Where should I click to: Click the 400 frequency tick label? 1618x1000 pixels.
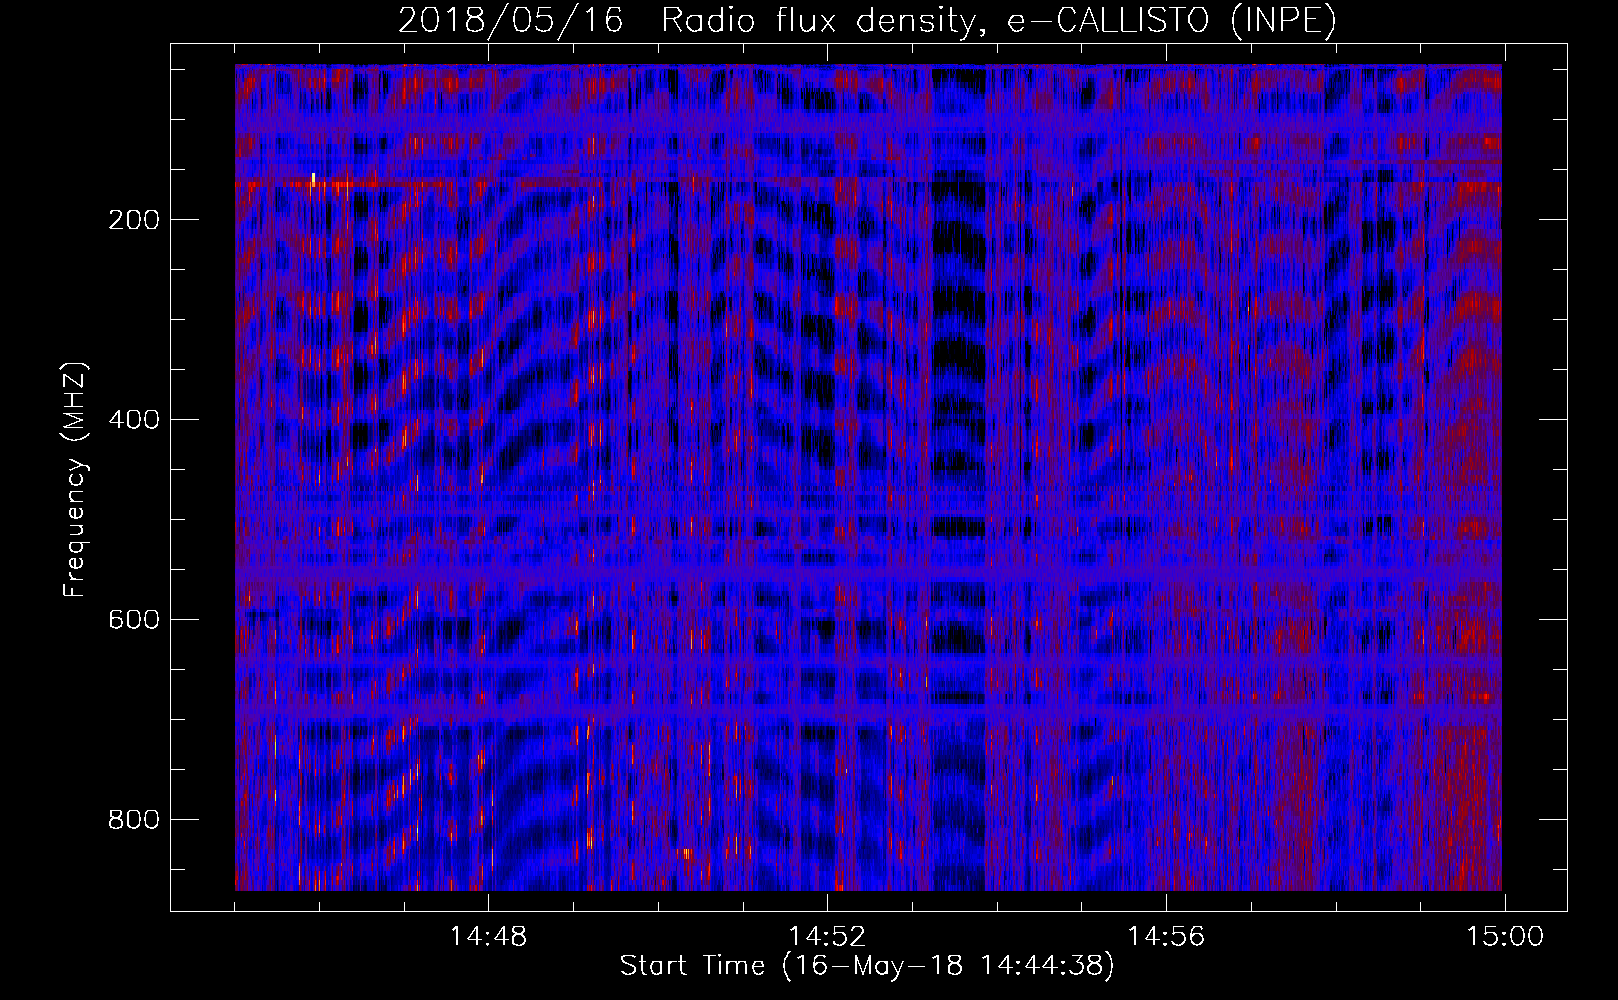coord(134,420)
